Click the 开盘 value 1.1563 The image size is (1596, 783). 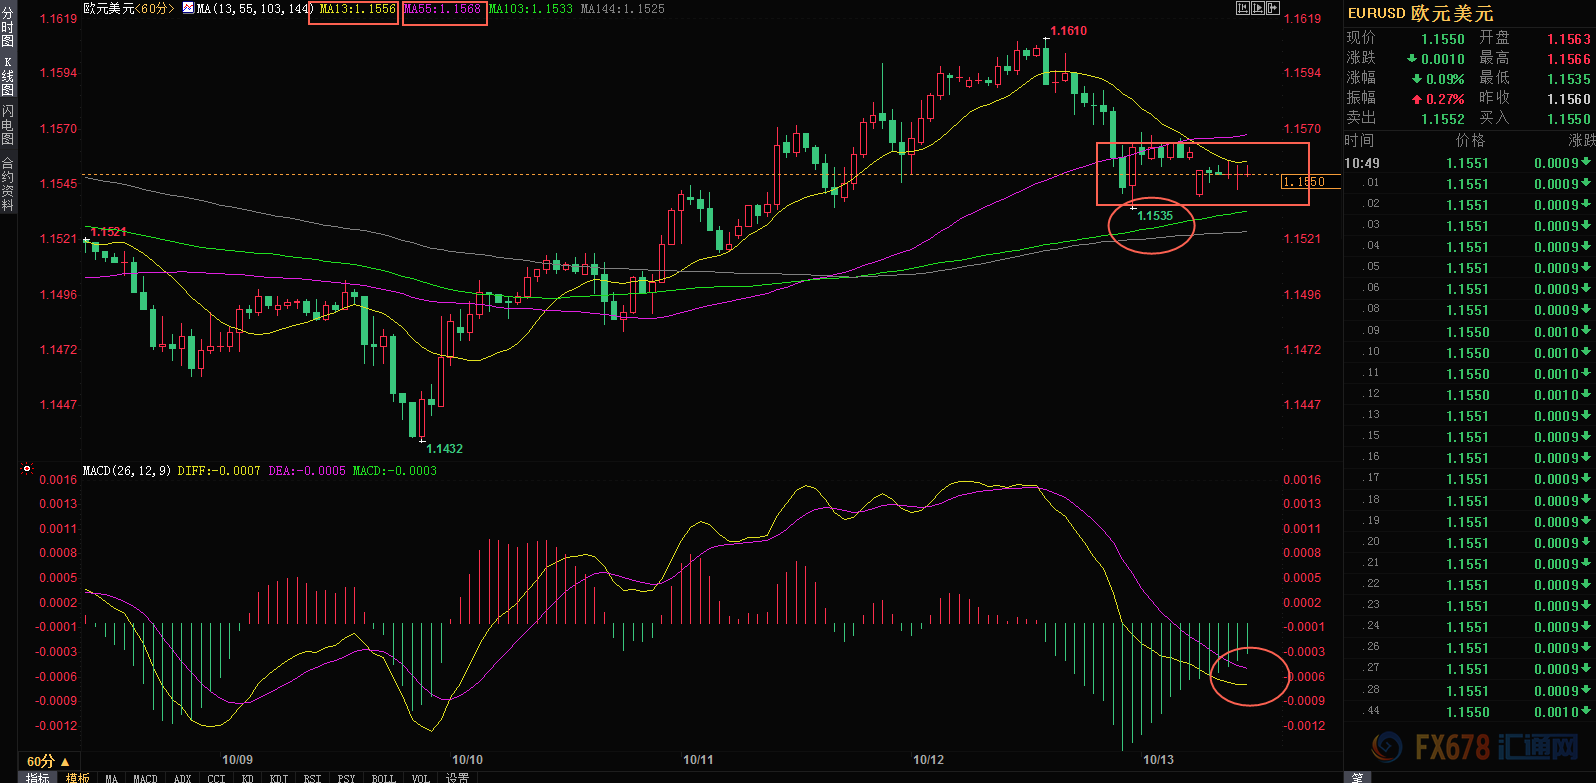[x=1569, y=39]
